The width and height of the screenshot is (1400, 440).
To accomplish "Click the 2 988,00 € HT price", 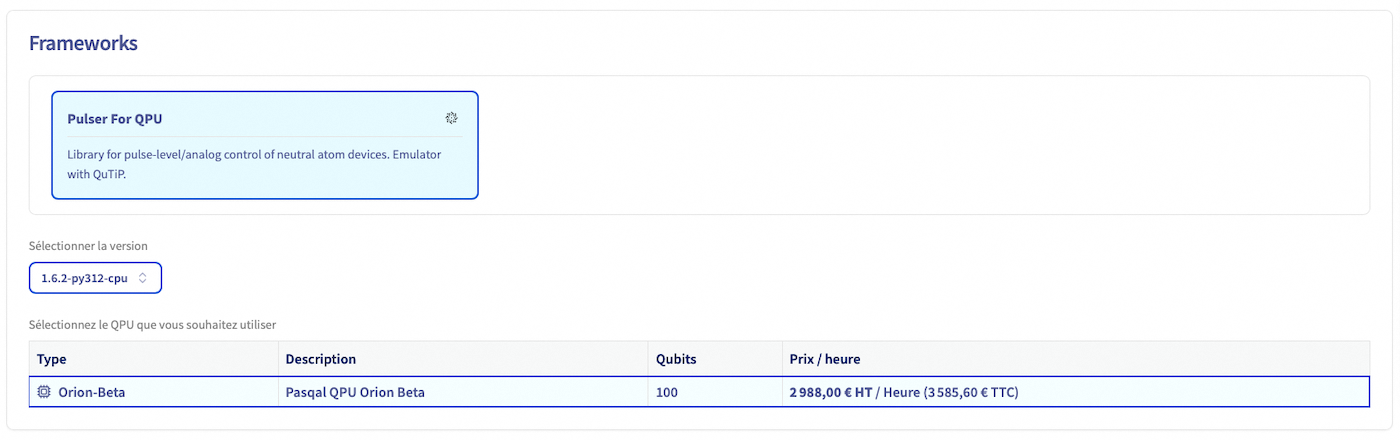I will coord(830,392).
